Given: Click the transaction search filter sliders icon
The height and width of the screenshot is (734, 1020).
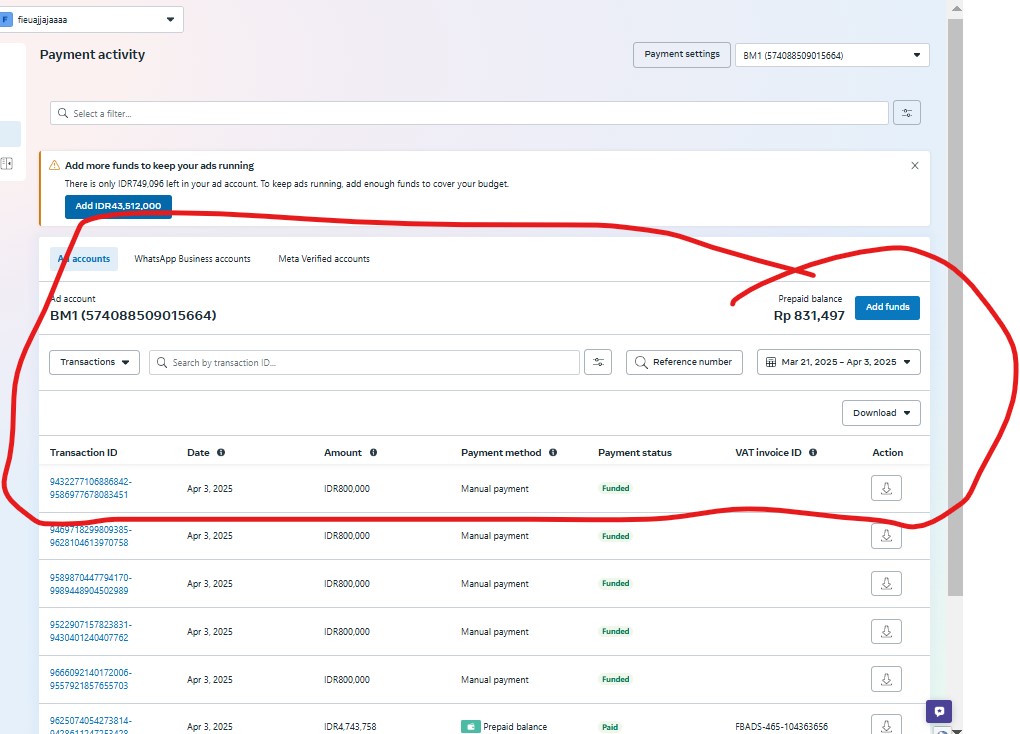Looking at the screenshot, I should (x=598, y=362).
